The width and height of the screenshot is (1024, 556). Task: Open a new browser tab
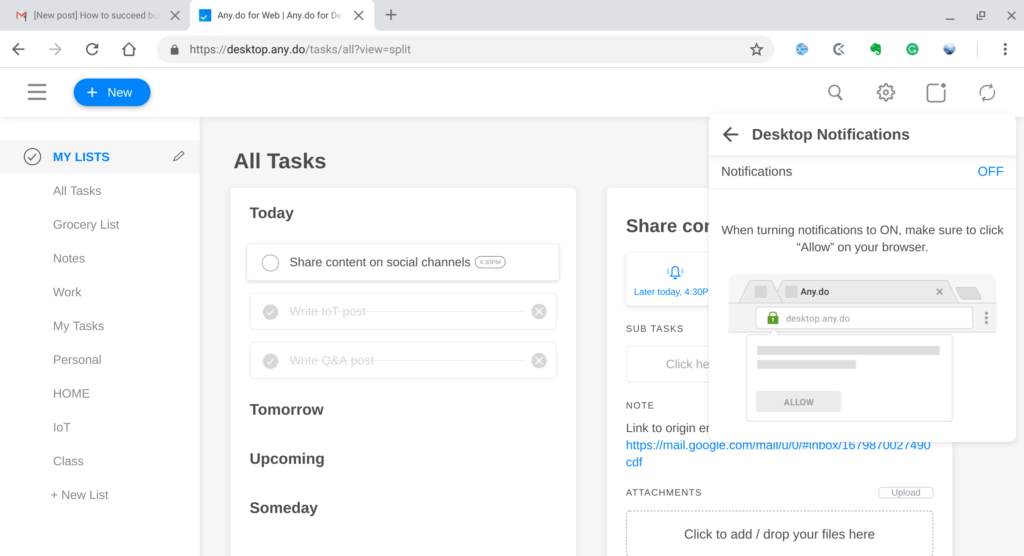tap(391, 15)
